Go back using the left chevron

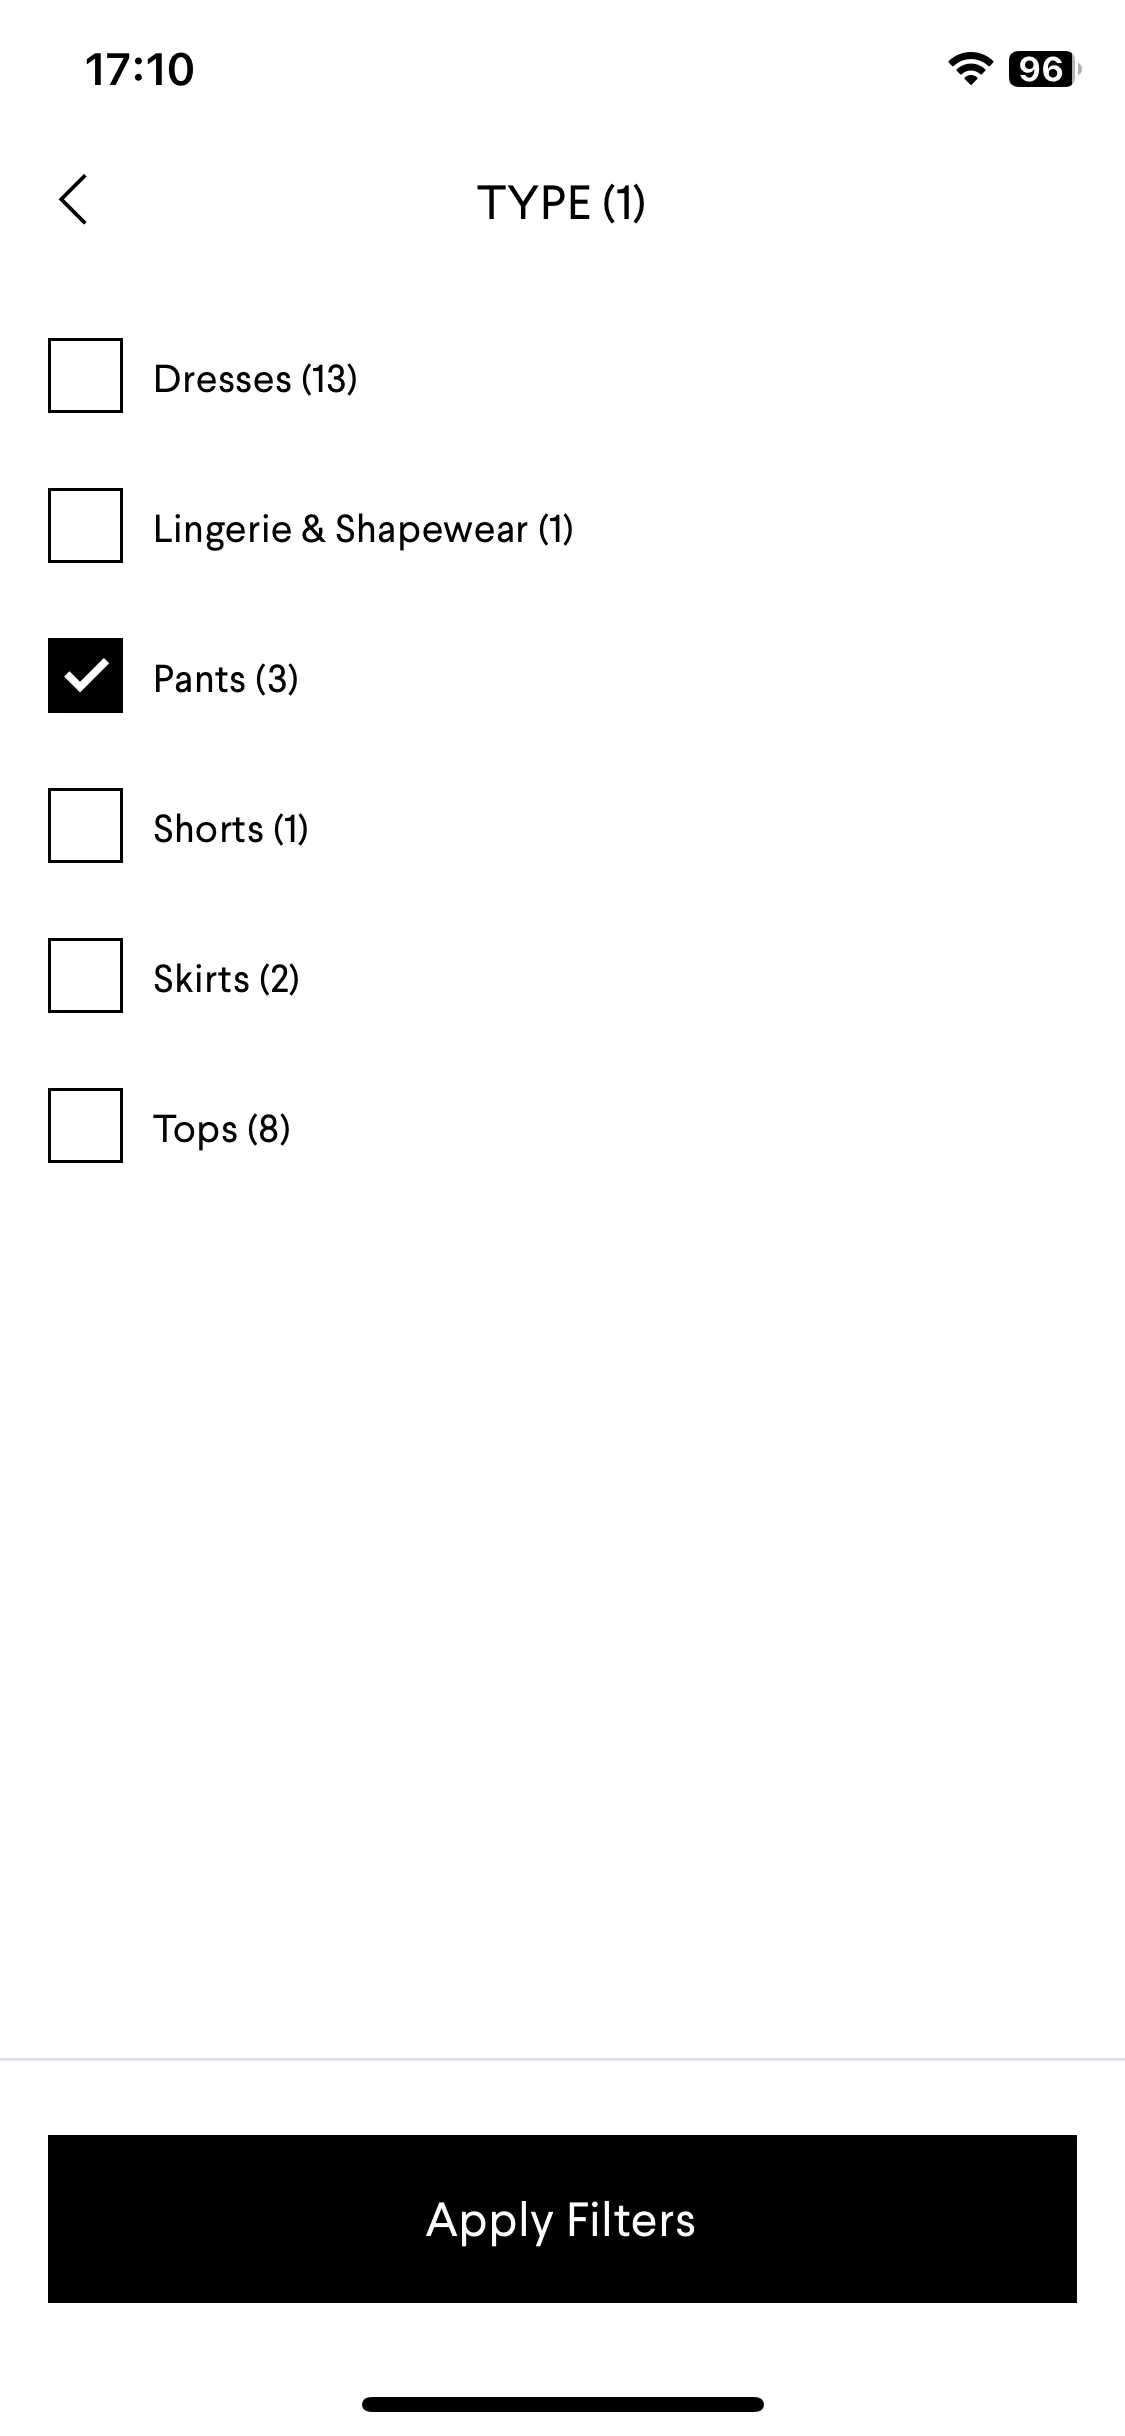(74, 200)
